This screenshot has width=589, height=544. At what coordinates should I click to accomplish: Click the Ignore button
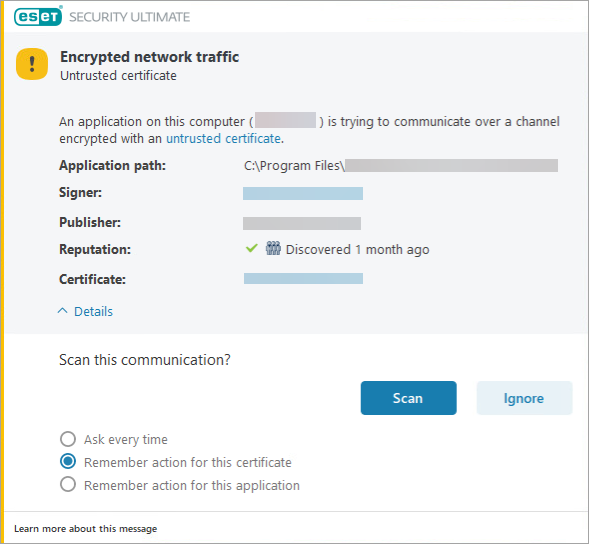click(x=524, y=398)
